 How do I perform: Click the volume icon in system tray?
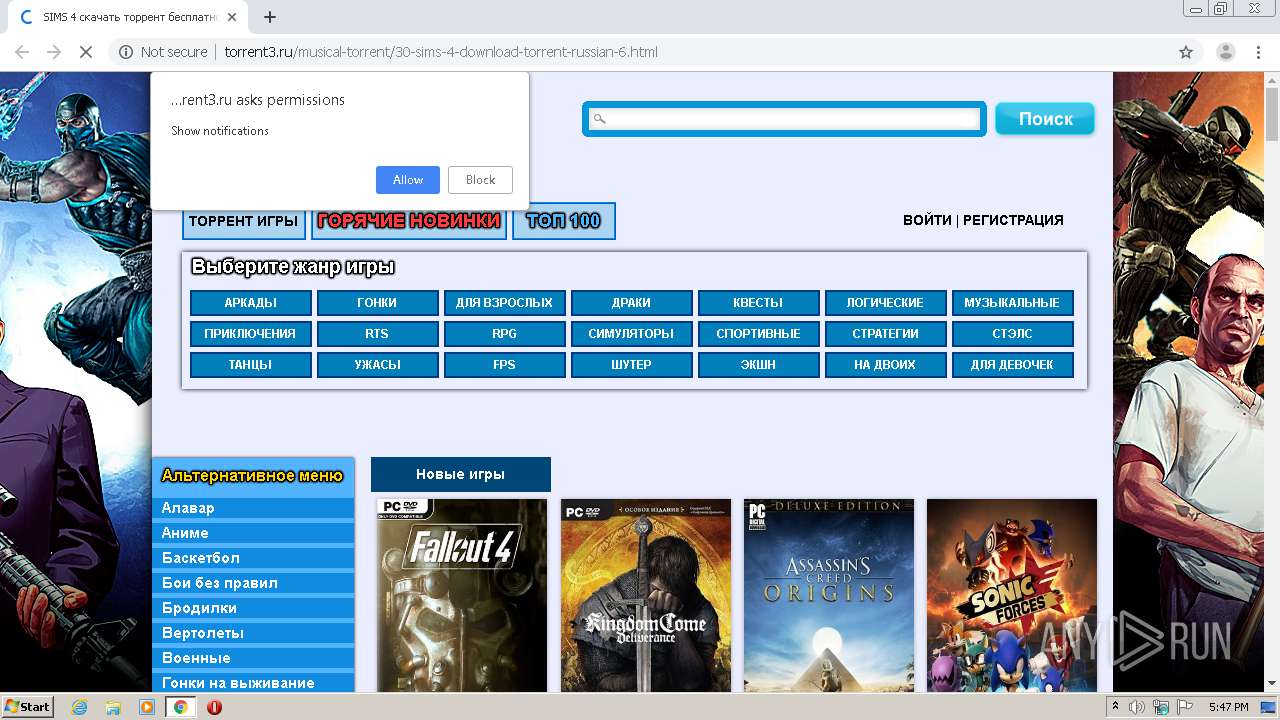pyautogui.click(x=1137, y=707)
